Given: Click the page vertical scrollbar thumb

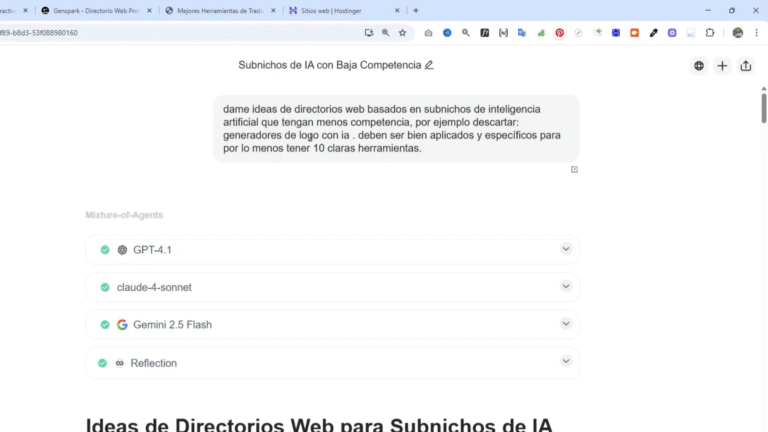Looking at the screenshot, I should pos(764,107).
